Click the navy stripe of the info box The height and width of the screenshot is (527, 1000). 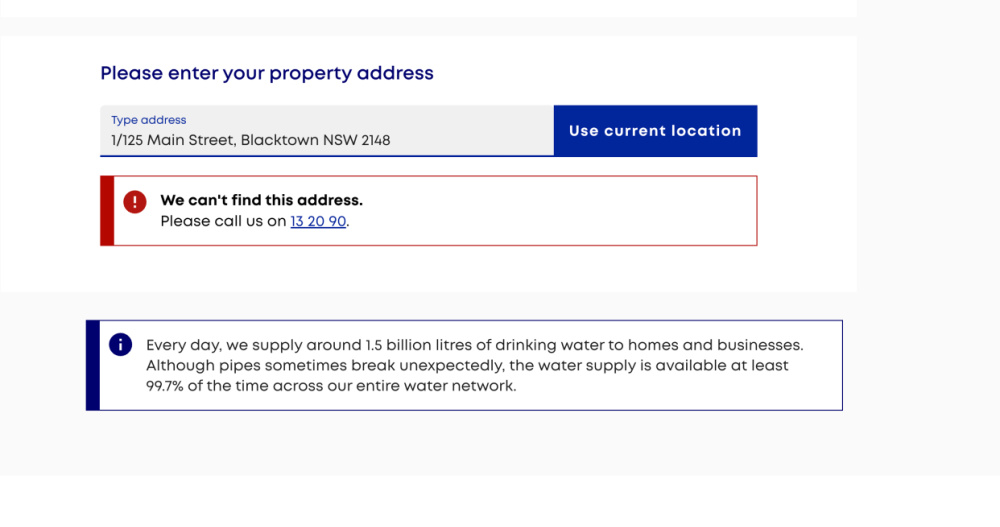click(x=93, y=365)
